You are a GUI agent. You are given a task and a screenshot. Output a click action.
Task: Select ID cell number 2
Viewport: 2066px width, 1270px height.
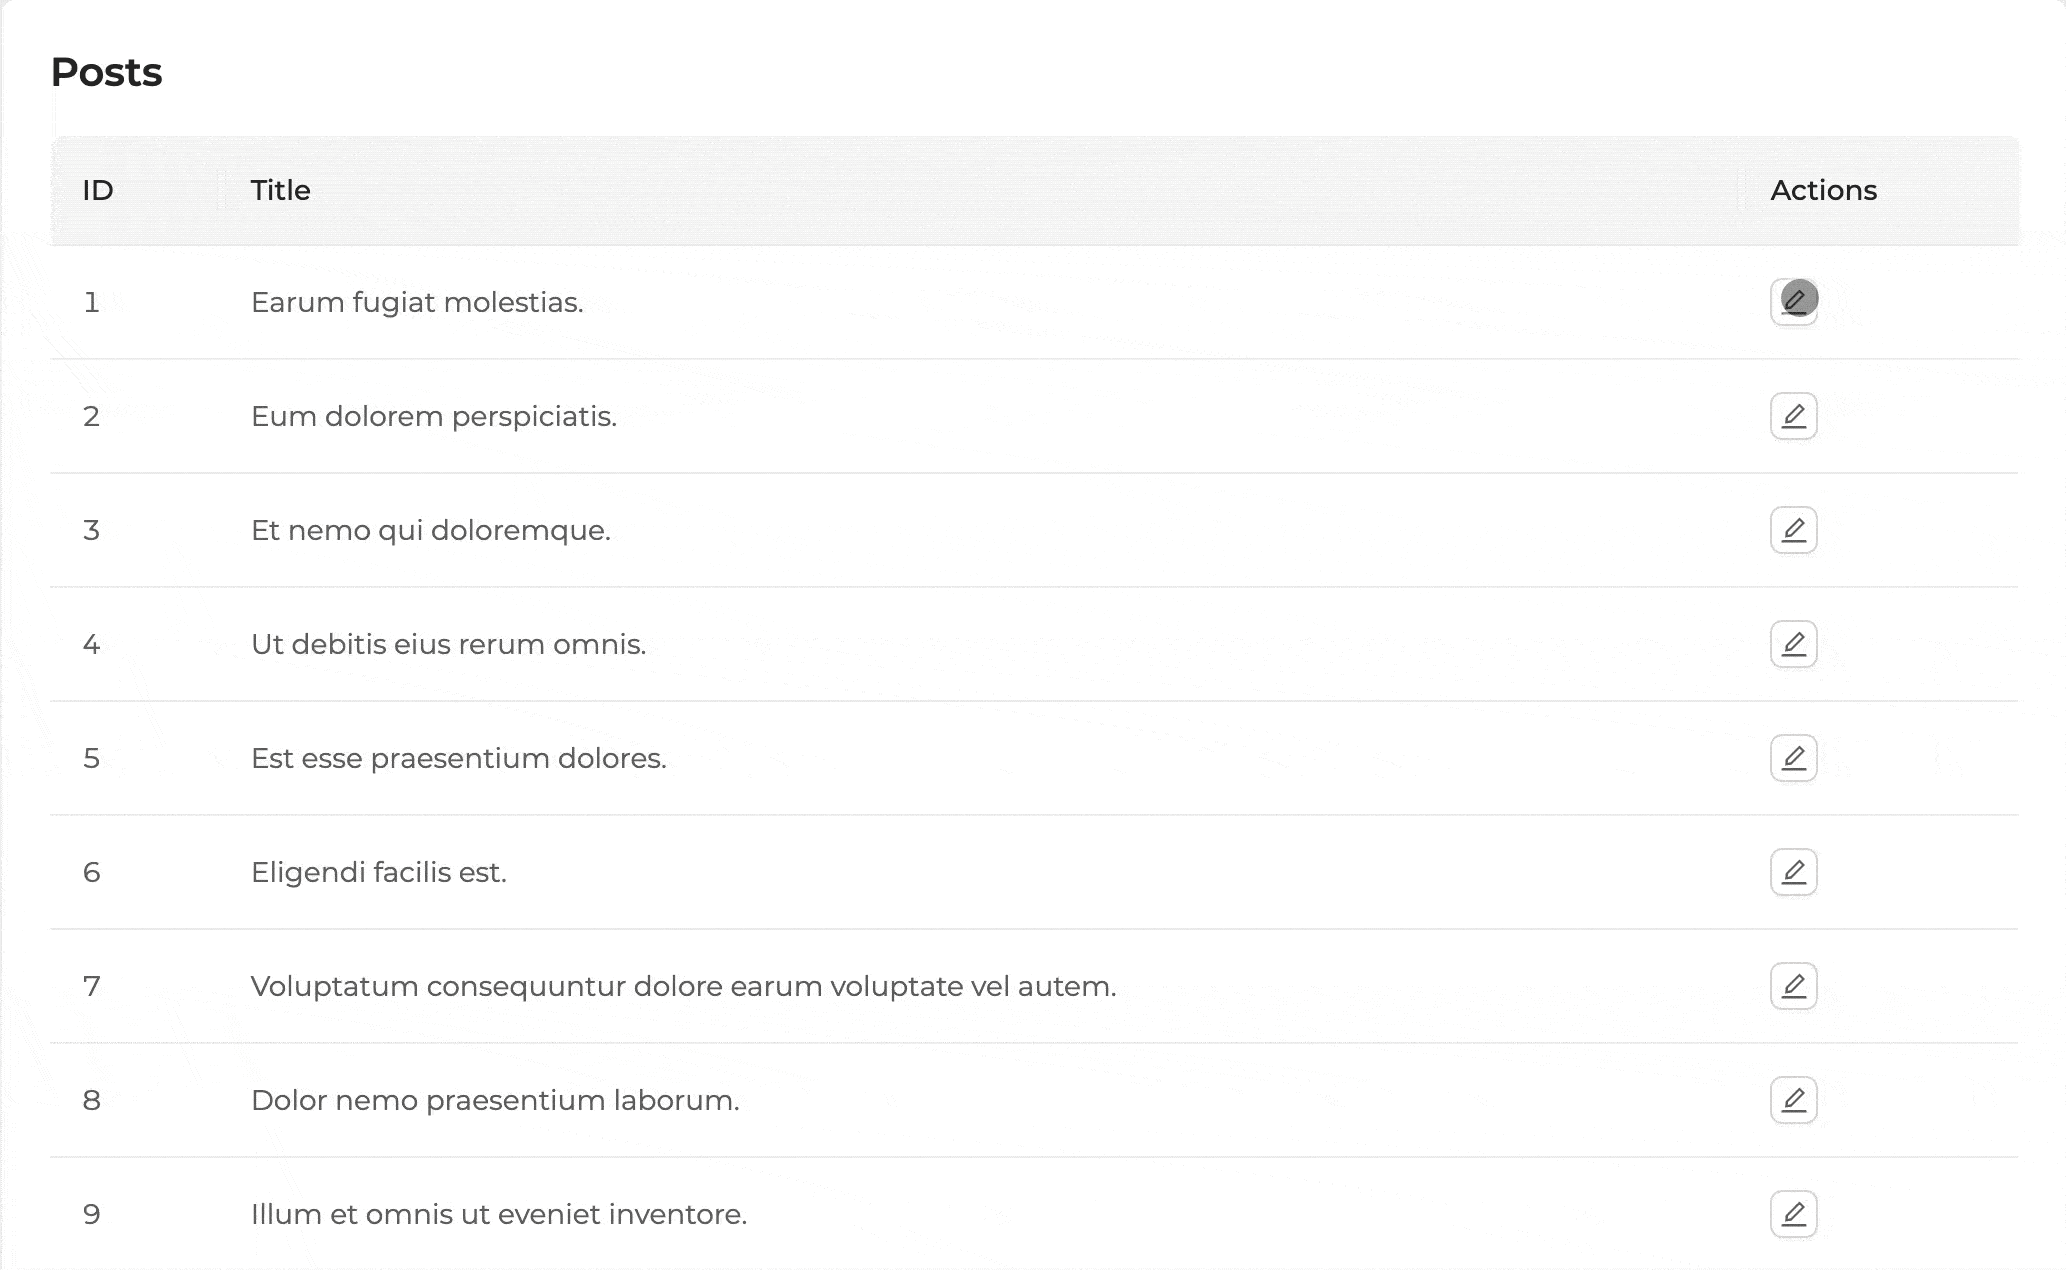92,416
